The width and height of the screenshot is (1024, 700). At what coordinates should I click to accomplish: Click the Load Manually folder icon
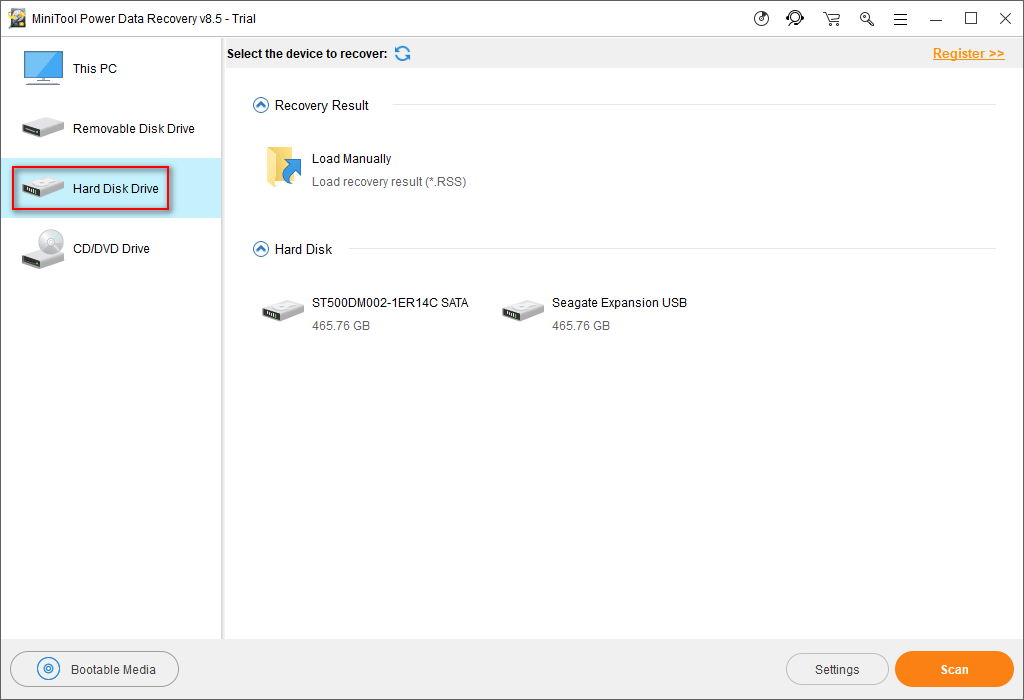point(283,167)
